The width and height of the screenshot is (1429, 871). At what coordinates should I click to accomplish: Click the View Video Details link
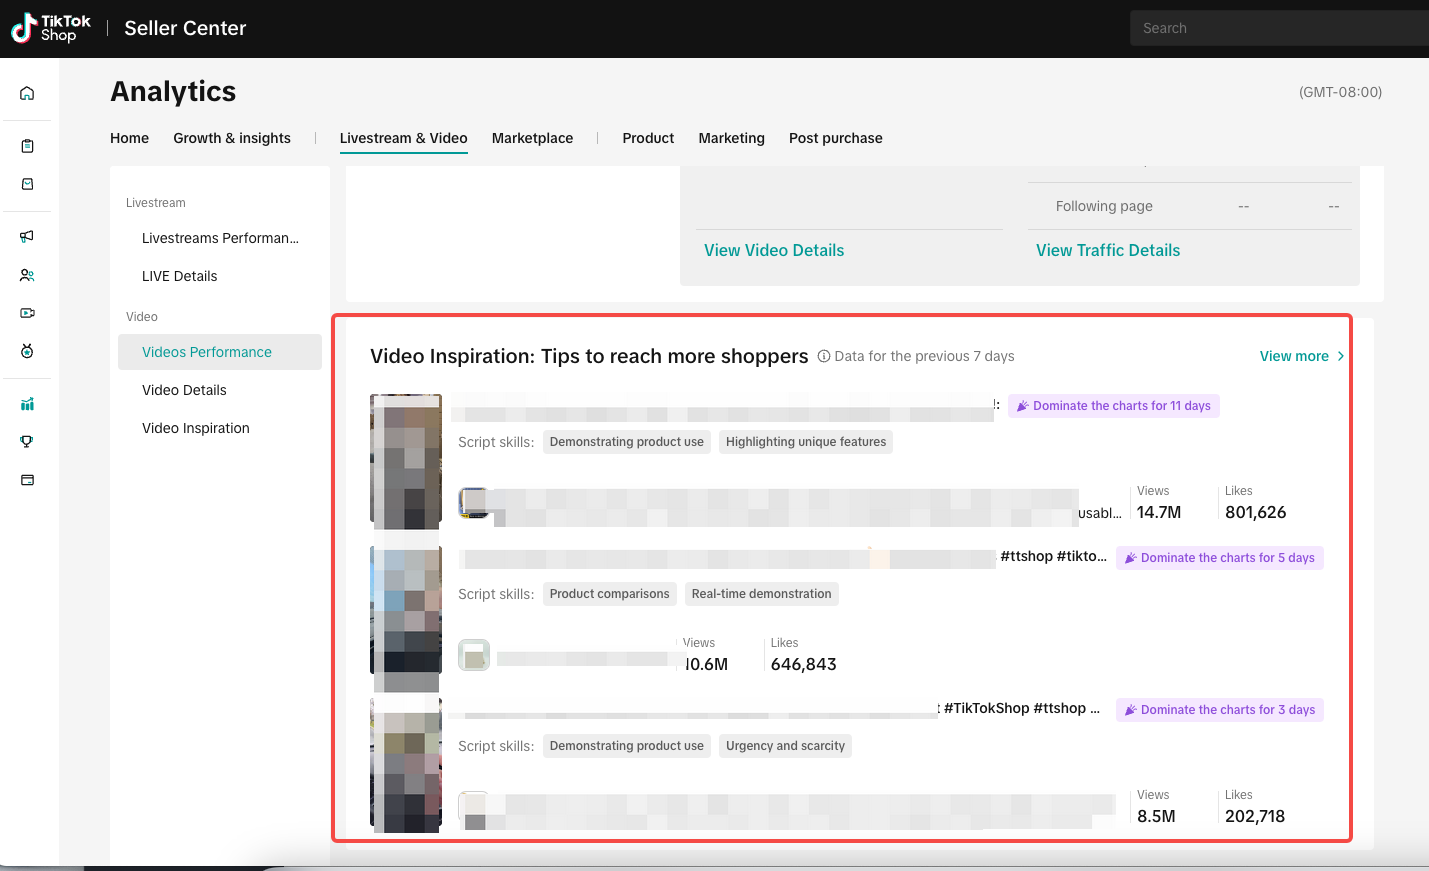[x=774, y=250]
